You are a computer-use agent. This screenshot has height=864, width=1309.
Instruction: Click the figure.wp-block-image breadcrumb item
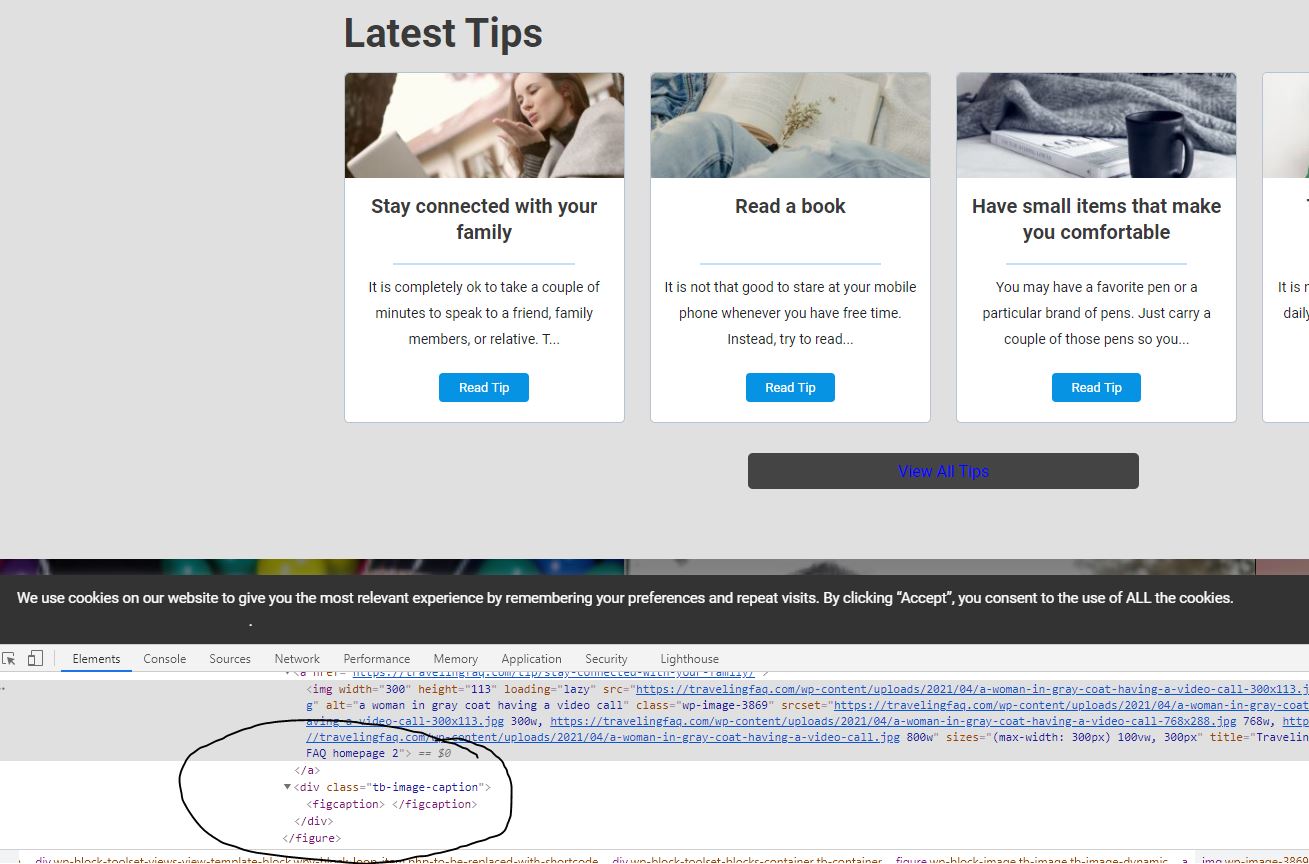tap(1032, 860)
